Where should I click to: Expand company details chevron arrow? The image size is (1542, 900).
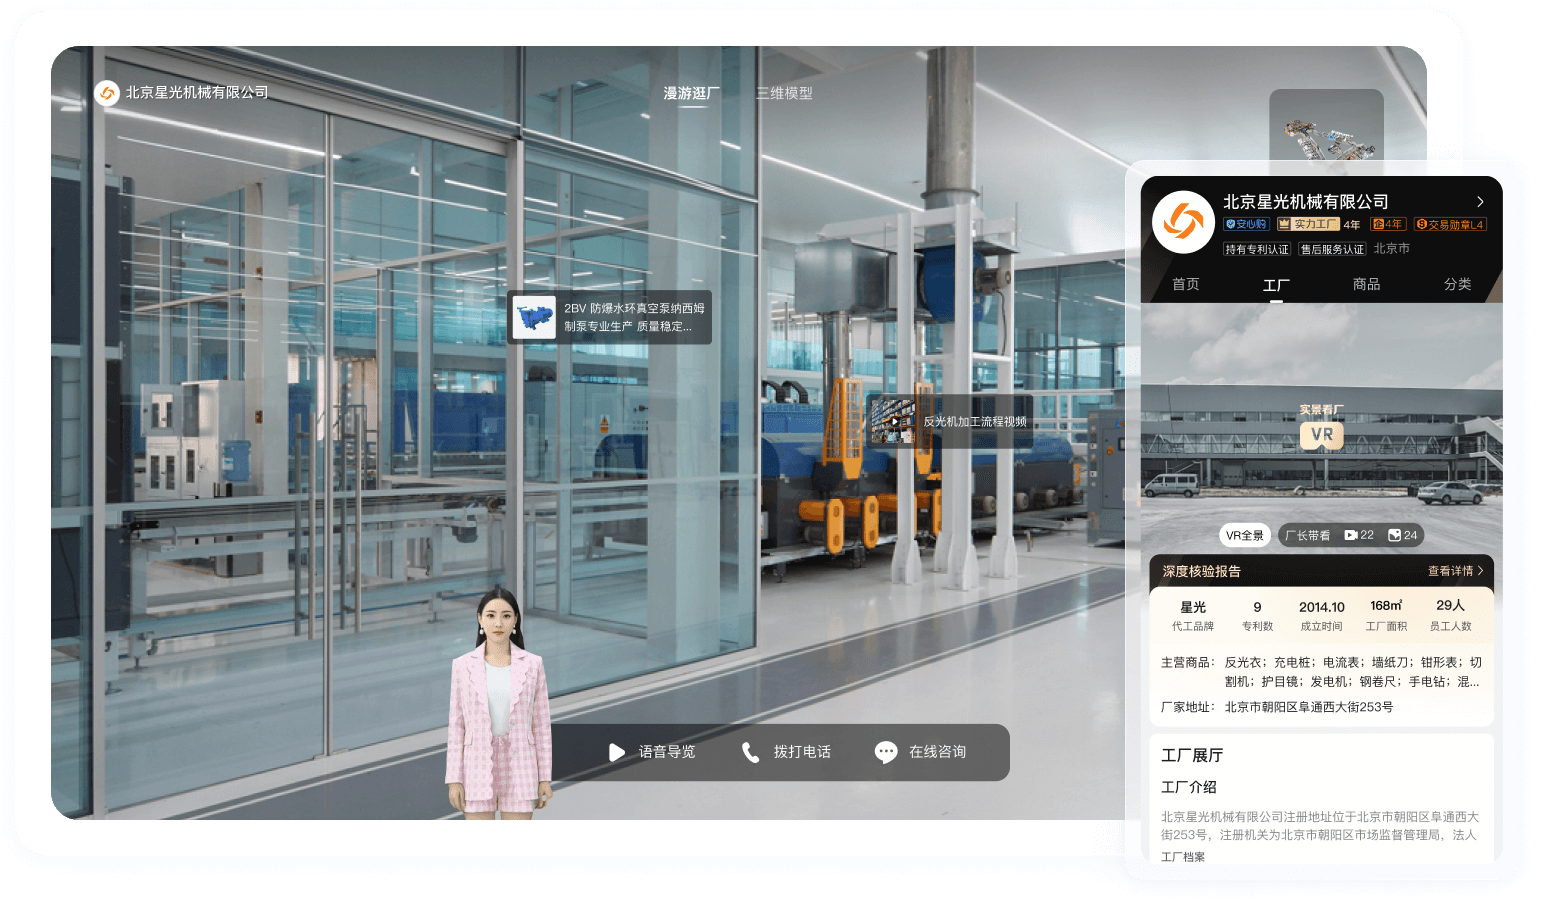1480,202
